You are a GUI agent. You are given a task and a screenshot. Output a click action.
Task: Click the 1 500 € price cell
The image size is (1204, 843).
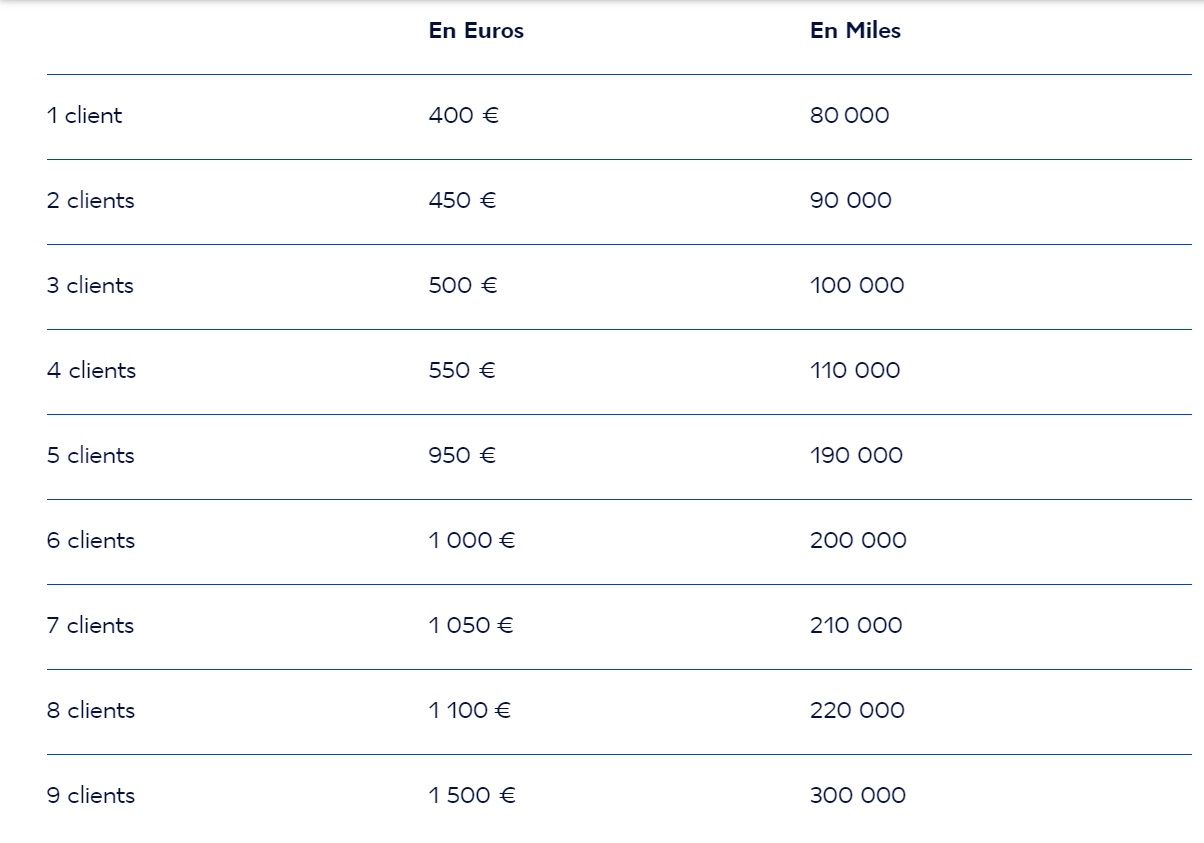coord(472,796)
